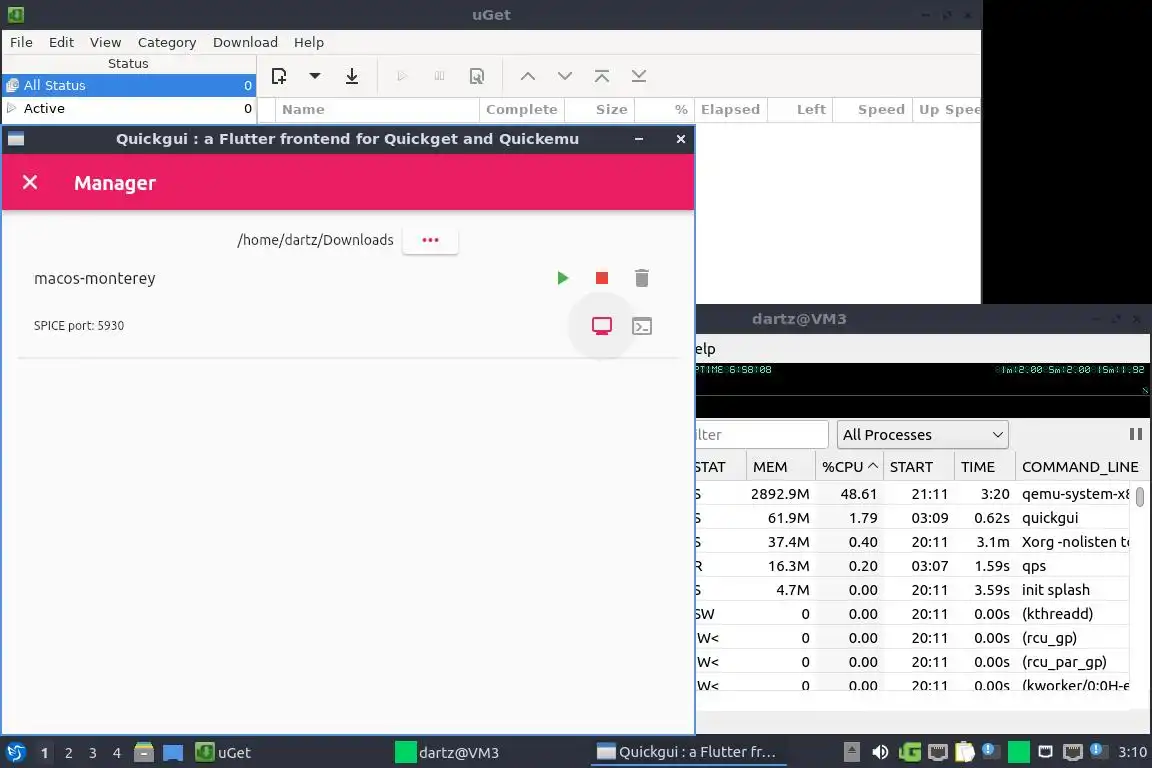The image size is (1152, 768).
Task: Open the file manager icon in the taskbar
Action: [x=144, y=752]
